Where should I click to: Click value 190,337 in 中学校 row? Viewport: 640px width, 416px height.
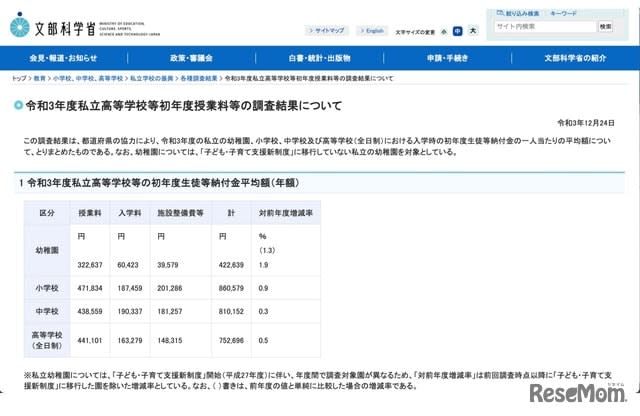pyautogui.click(x=130, y=311)
